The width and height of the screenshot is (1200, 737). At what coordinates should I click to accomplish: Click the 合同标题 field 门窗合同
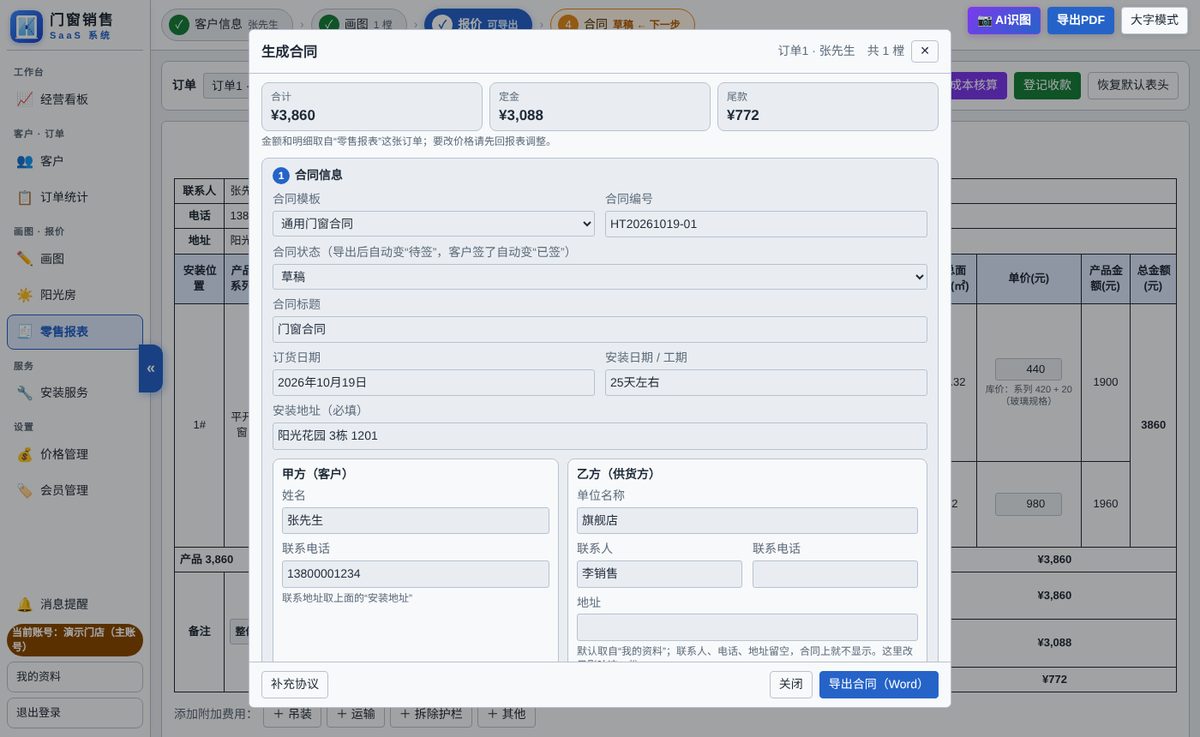click(x=600, y=330)
